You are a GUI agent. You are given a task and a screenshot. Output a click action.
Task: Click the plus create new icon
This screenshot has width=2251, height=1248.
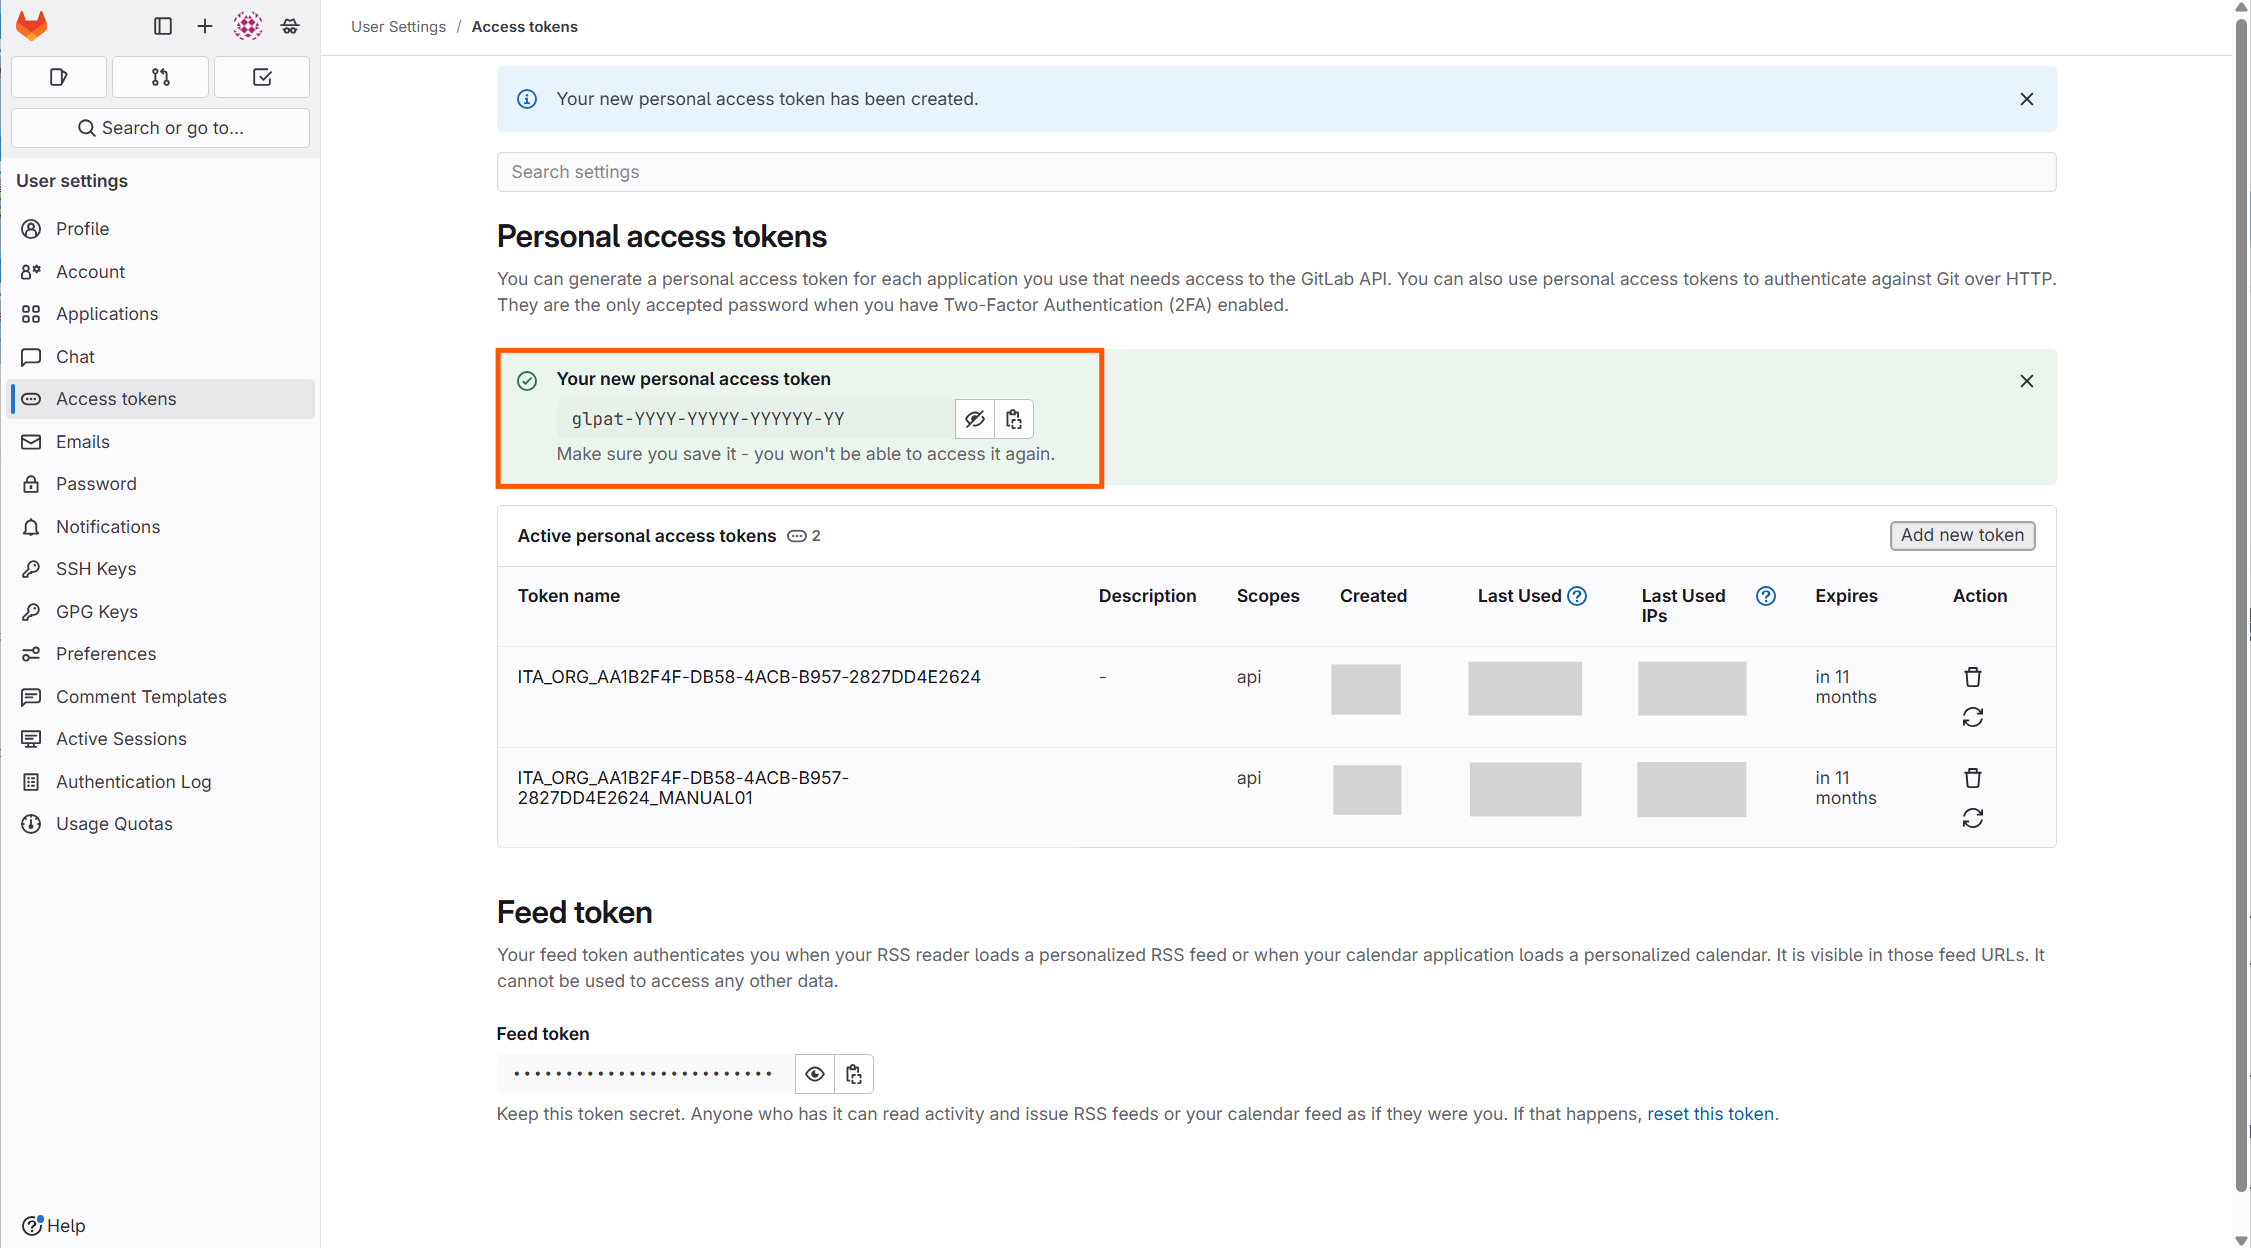205,26
